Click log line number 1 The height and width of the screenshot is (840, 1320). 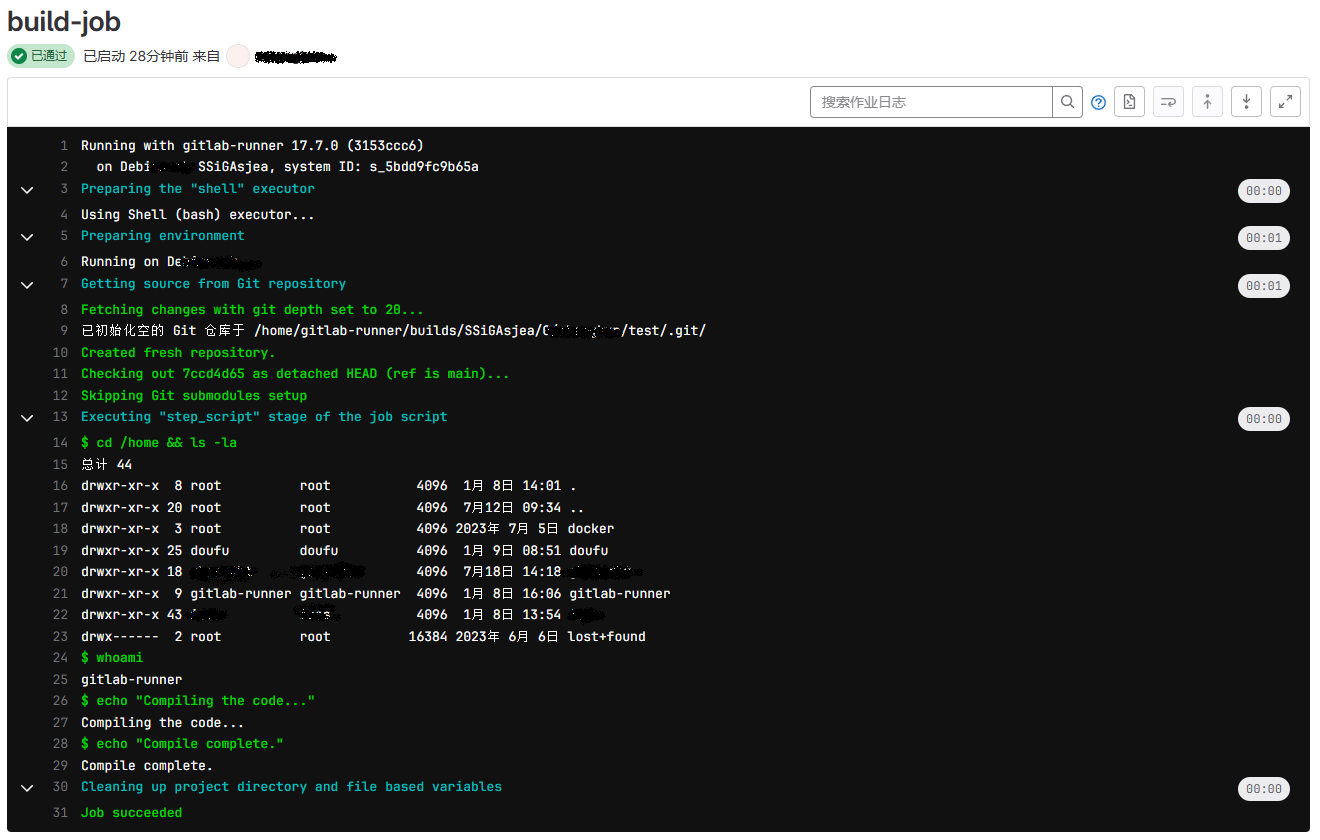pos(64,146)
